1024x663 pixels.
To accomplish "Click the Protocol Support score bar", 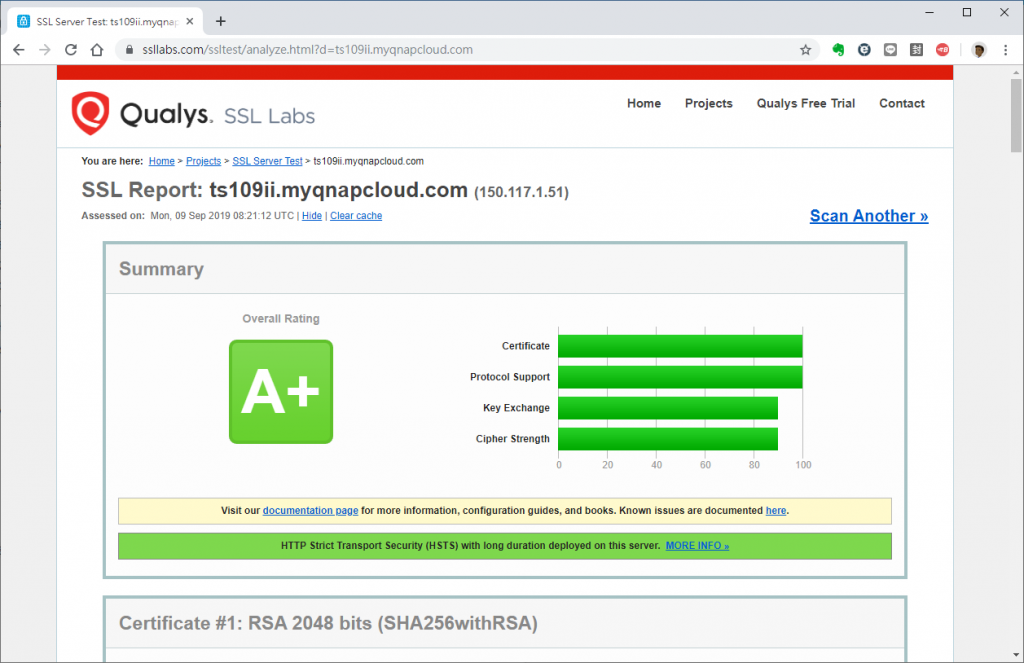I will coord(680,377).
